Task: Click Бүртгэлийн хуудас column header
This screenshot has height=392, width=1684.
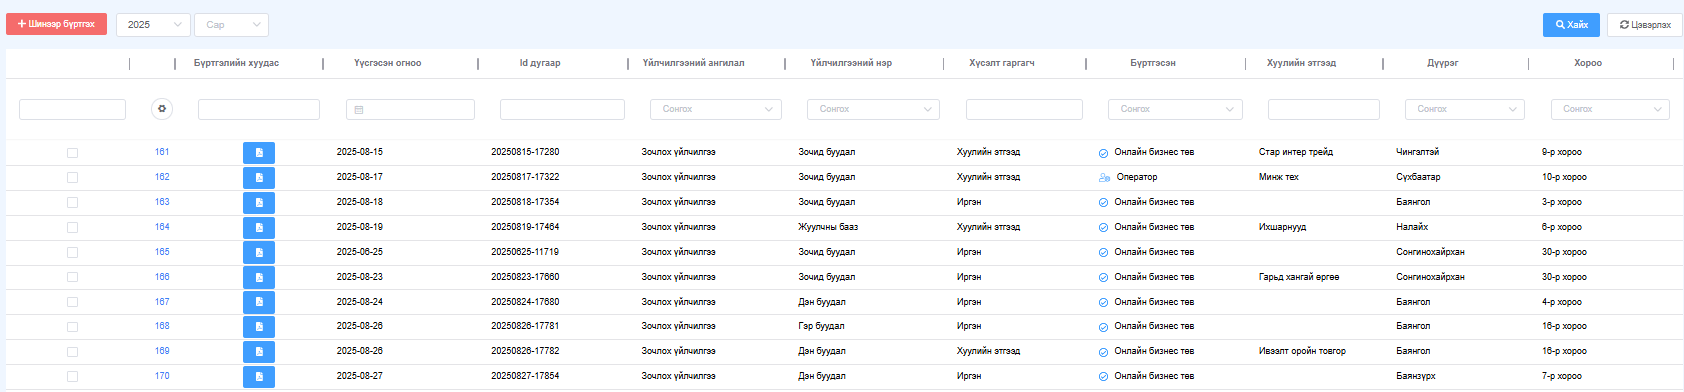Action: (236, 63)
